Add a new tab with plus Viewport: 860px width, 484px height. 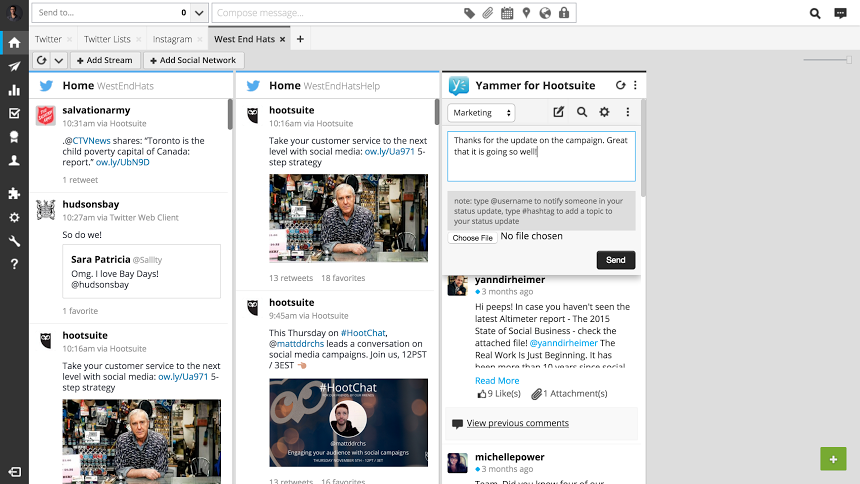tap(300, 39)
